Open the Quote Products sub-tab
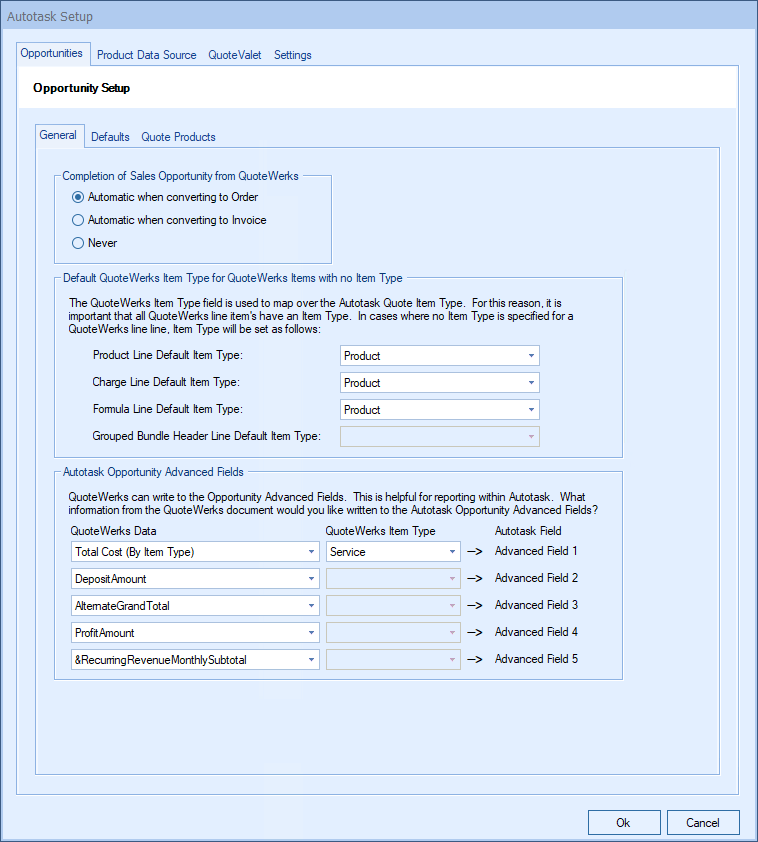 tap(178, 137)
